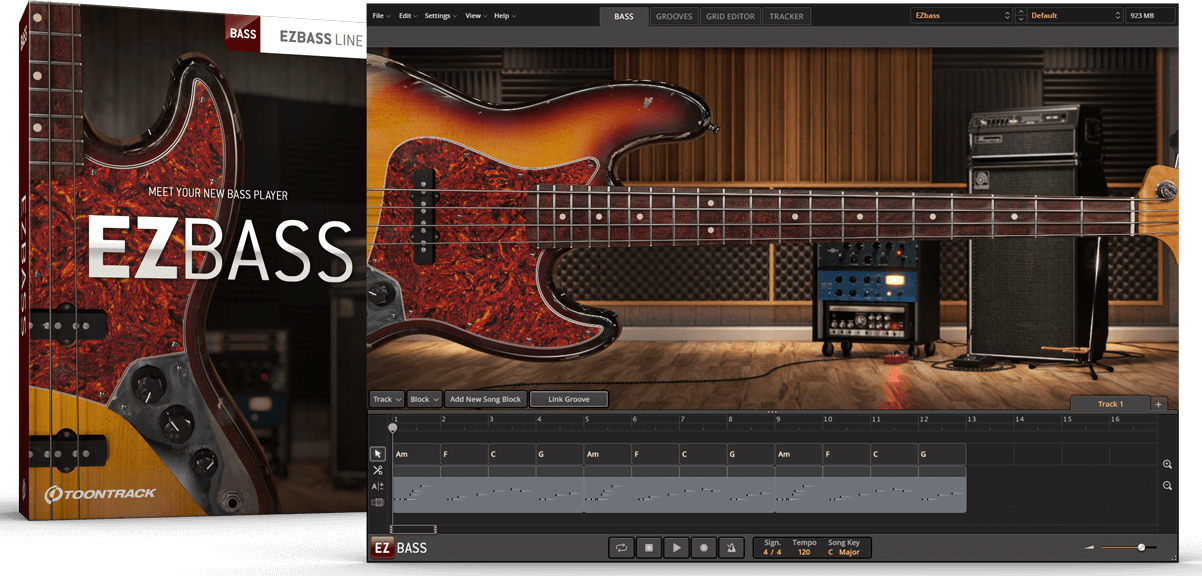1202x576 pixels.
Task: Open the TRACKER tab
Action: click(x=786, y=16)
